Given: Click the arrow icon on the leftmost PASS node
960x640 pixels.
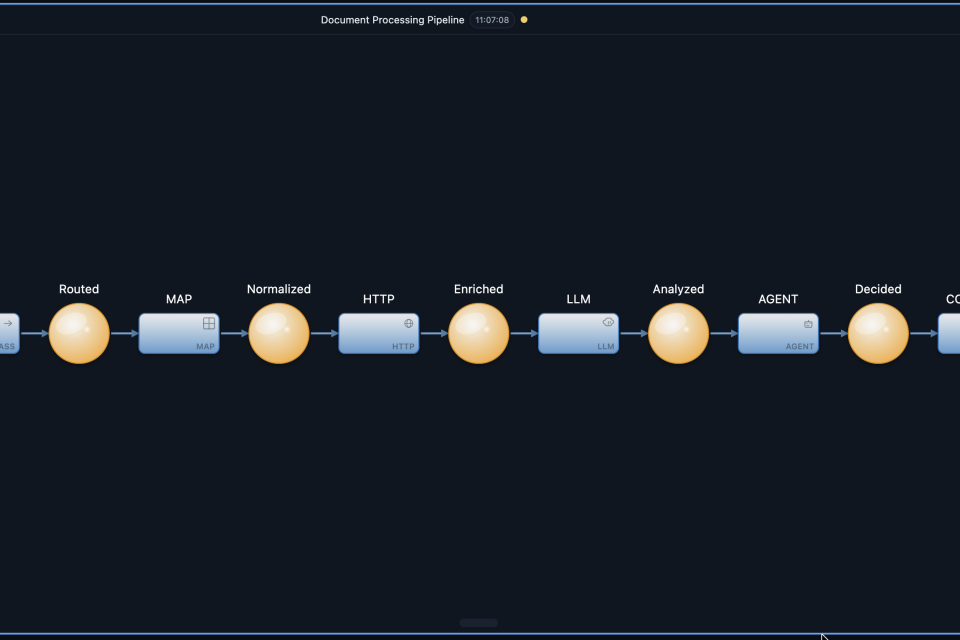Looking at the screenshot, I should pyautogui.click(x=8, y=323).
